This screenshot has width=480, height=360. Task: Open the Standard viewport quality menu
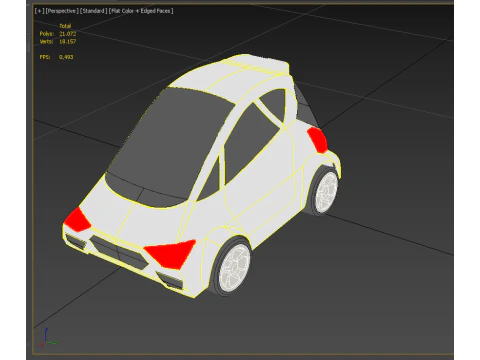[x=94, y=11]
